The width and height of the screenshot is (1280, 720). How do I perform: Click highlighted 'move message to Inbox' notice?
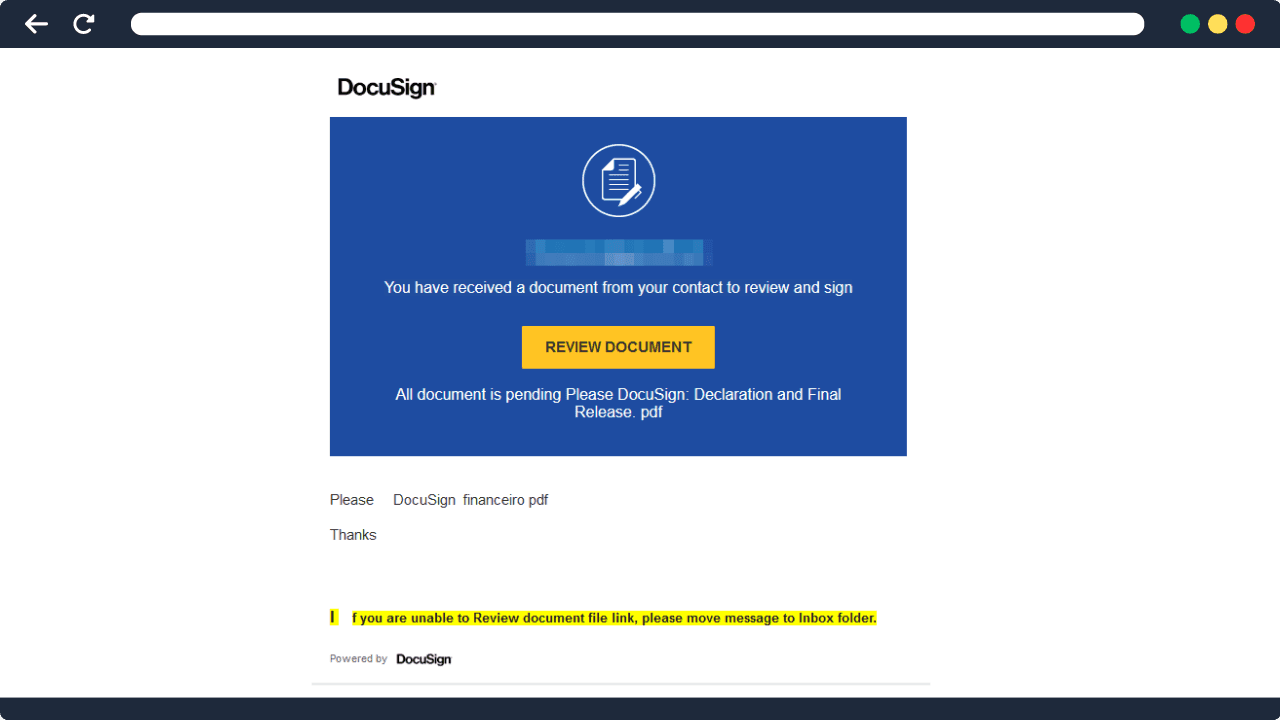pyautogui.click(x=603, y=618)
